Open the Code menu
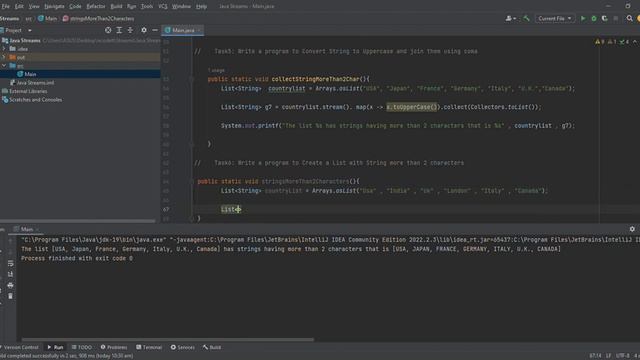Image resolution: width=640 pixels, height=360 pixels. (75, 7)
